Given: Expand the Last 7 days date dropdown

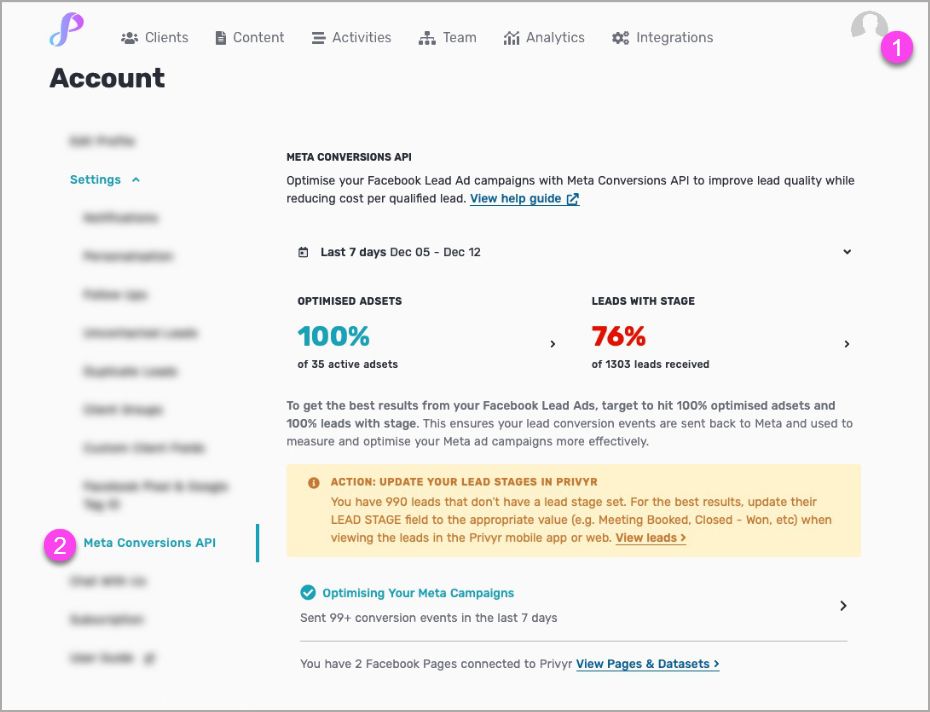Looking at the screenshot, I should point(847,252).
